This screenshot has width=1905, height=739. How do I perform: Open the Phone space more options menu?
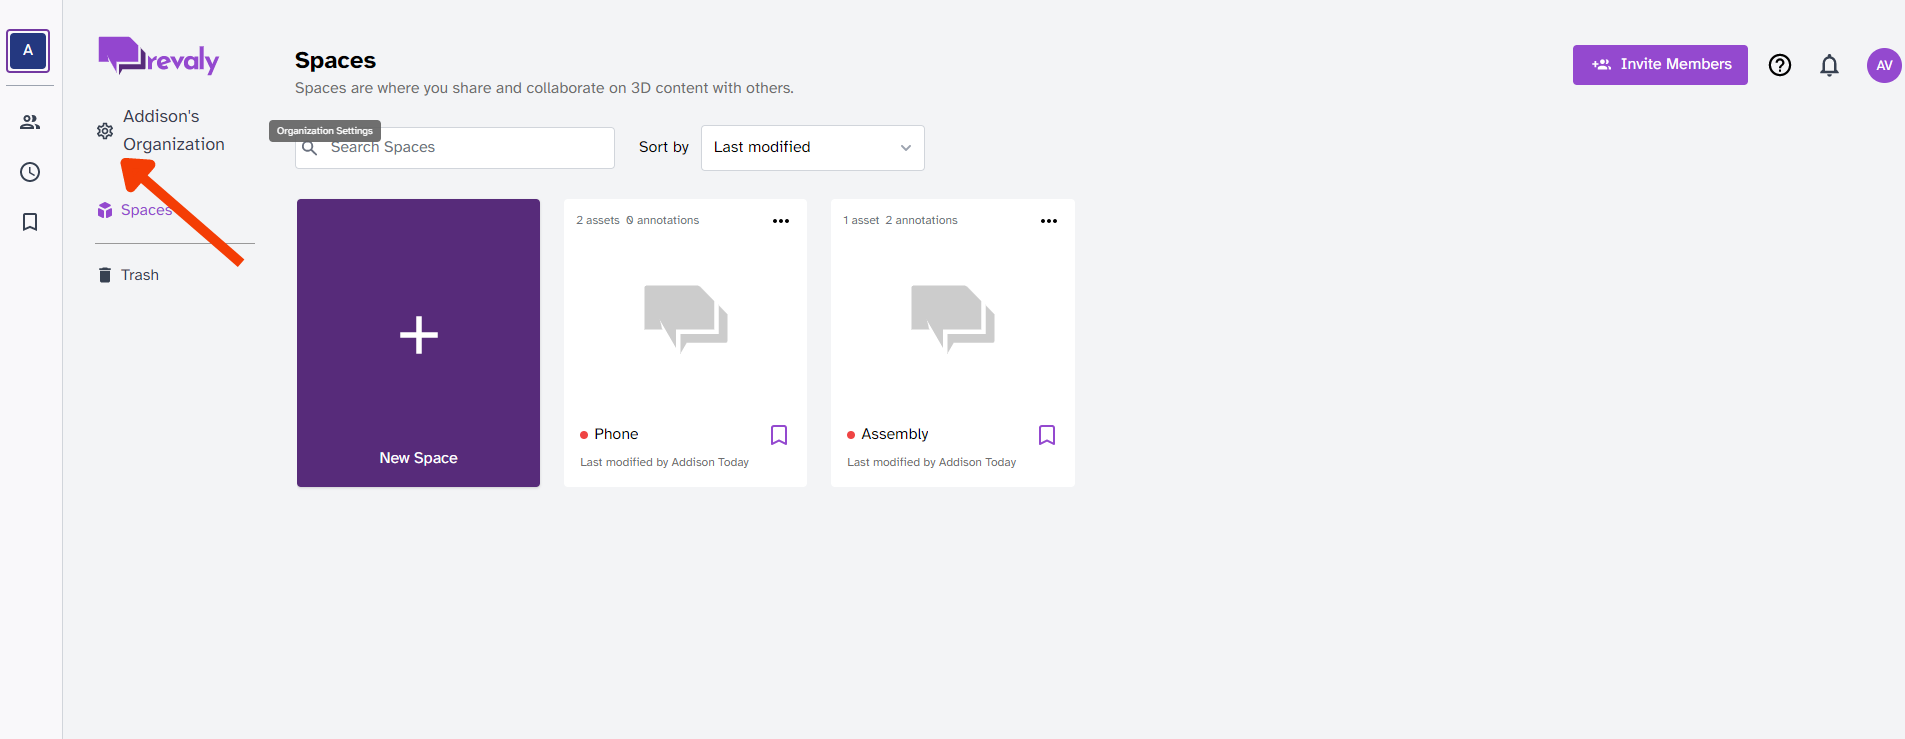click(x=781, y=221)
